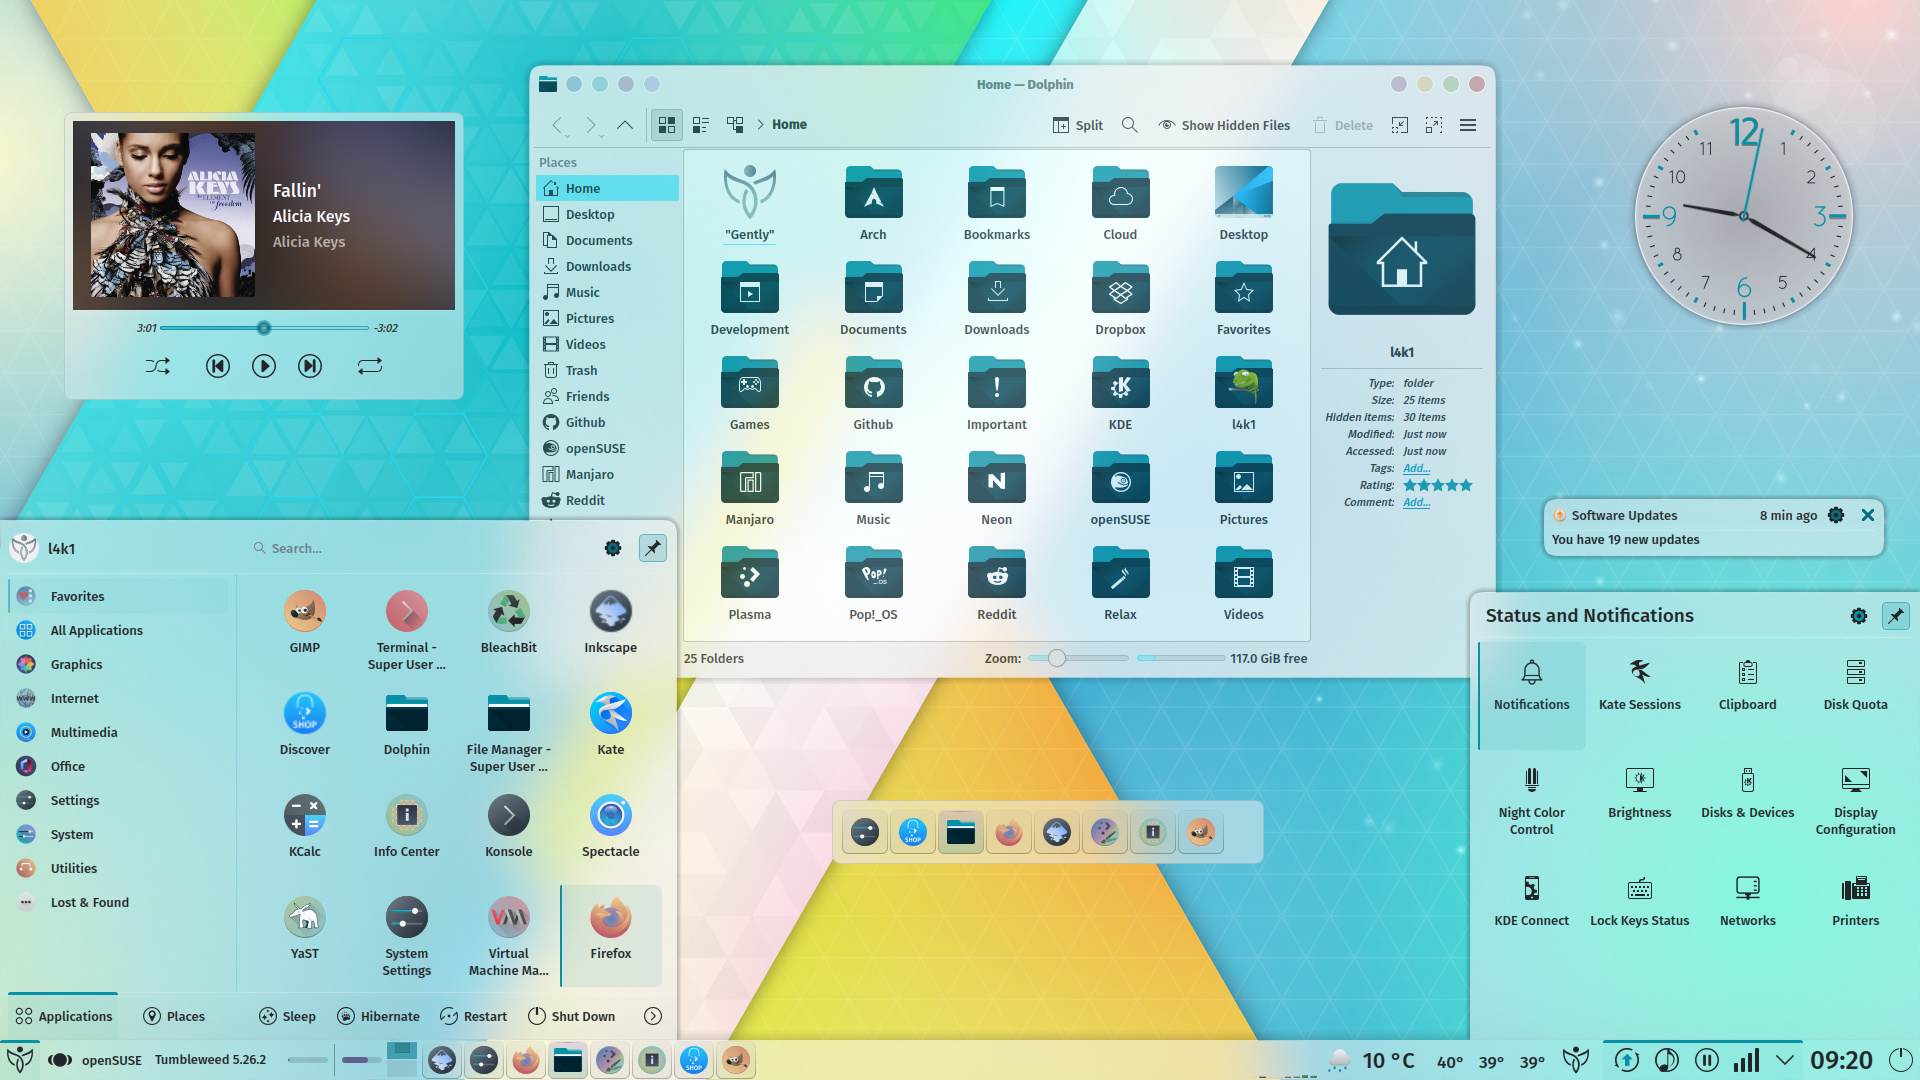Enable Show Hidden Files in Dolphin

pyautogui.click(x=1224, y=125)
